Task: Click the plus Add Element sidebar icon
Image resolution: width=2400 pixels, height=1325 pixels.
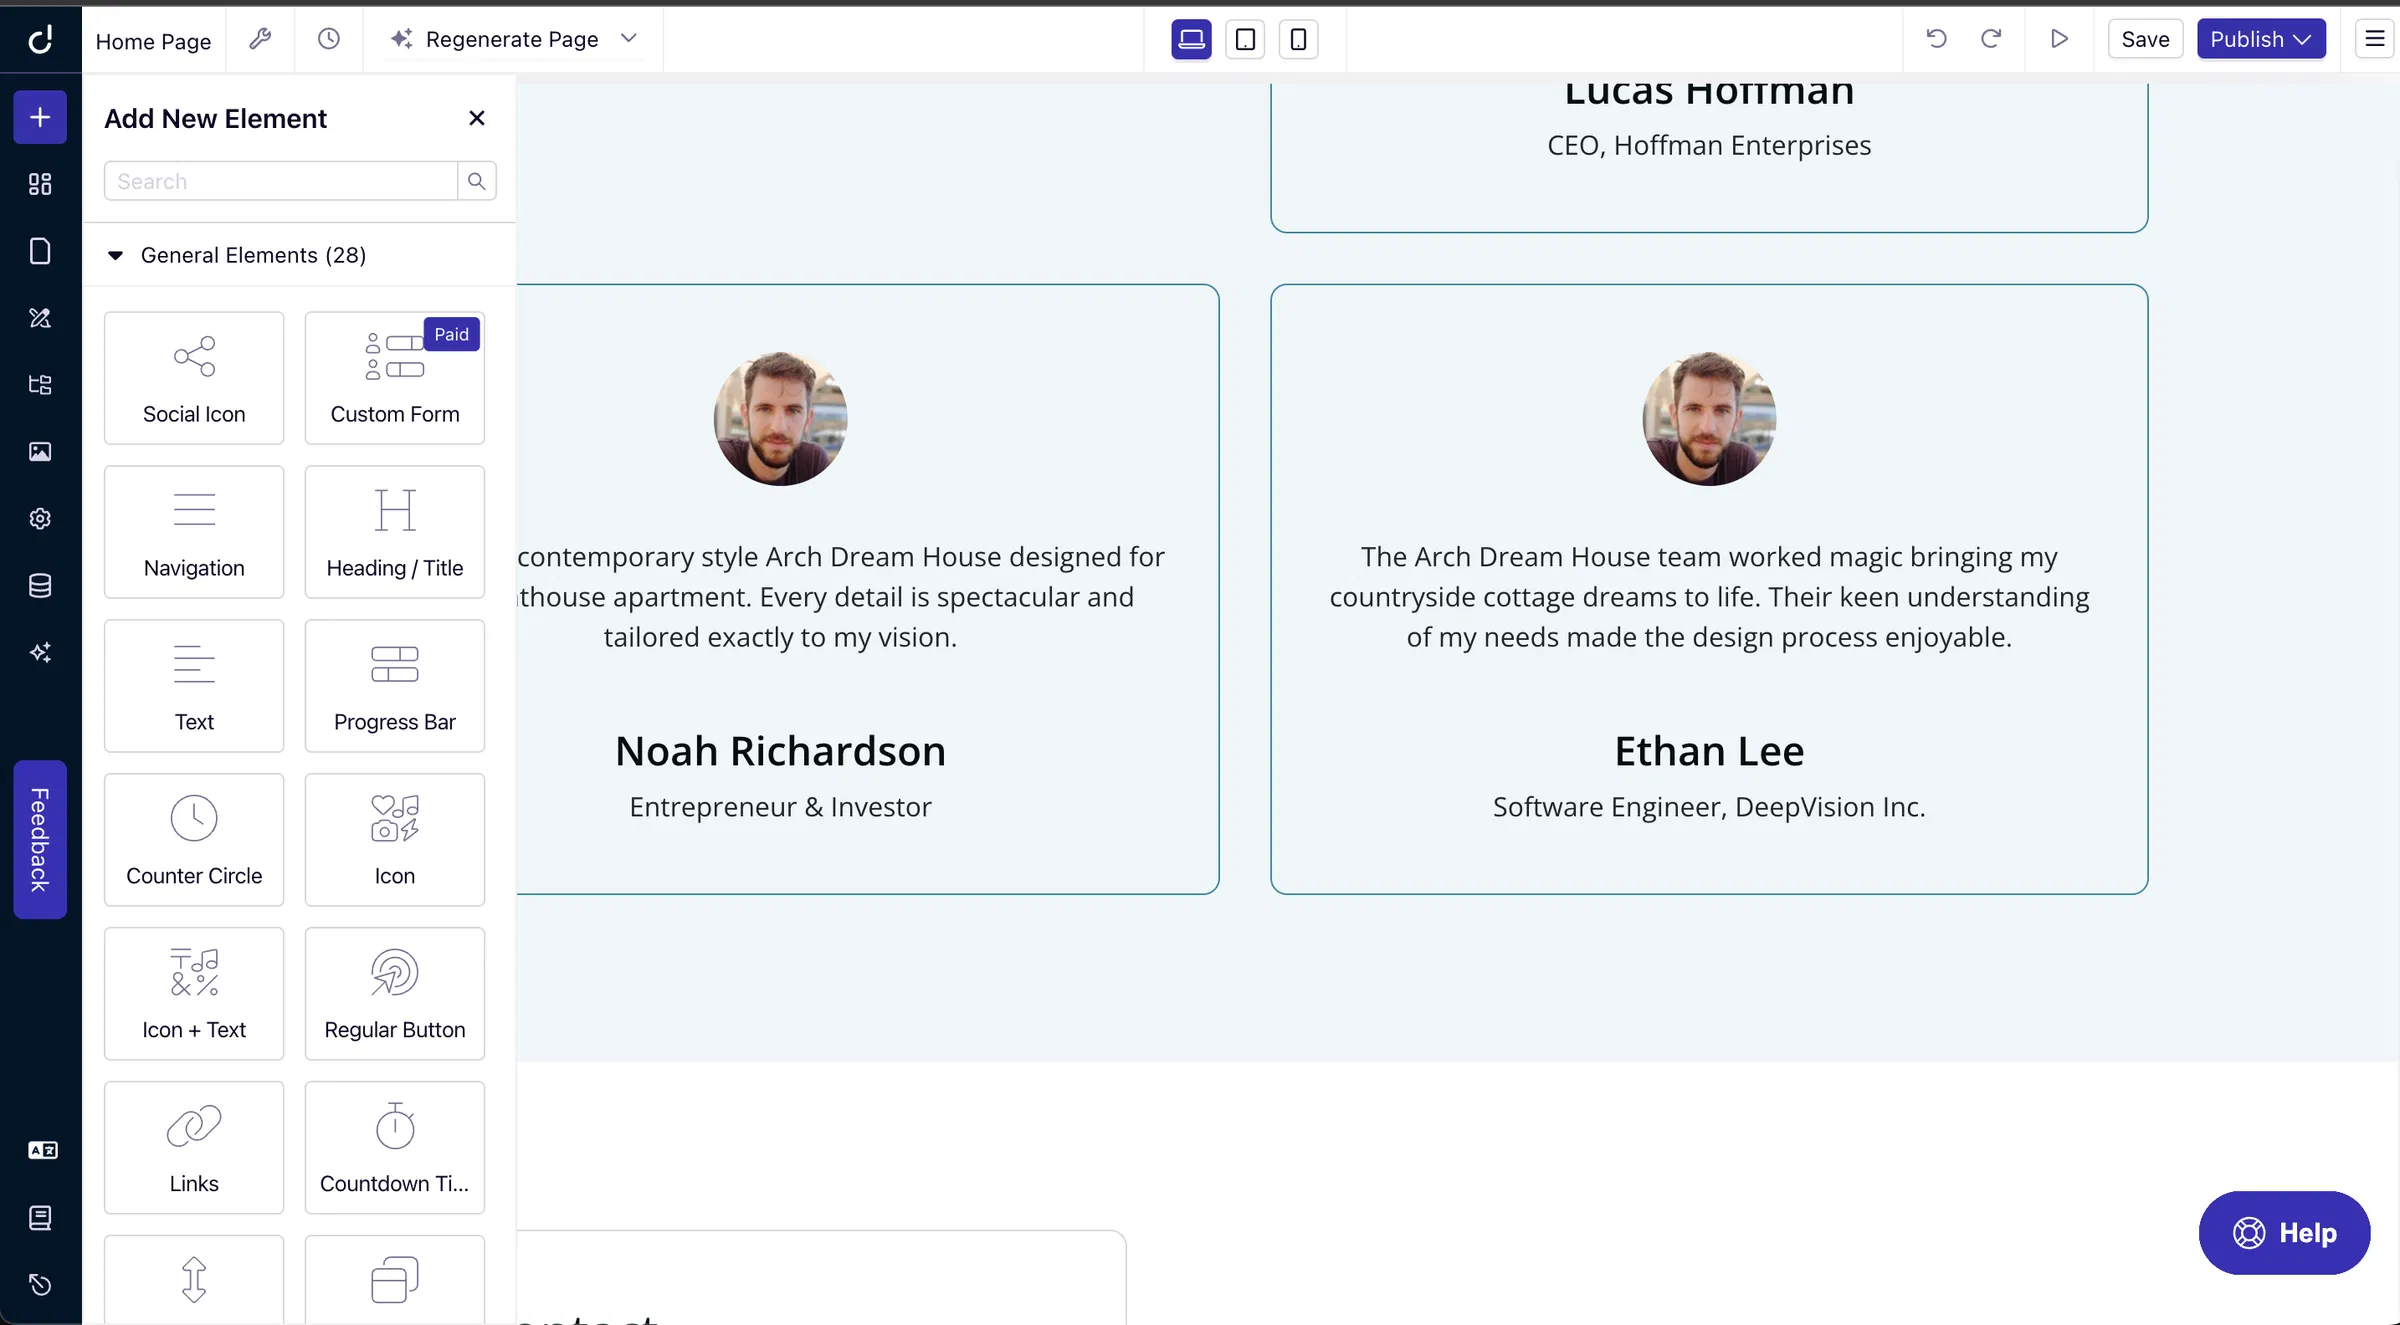Action: [x=40, y=118]
